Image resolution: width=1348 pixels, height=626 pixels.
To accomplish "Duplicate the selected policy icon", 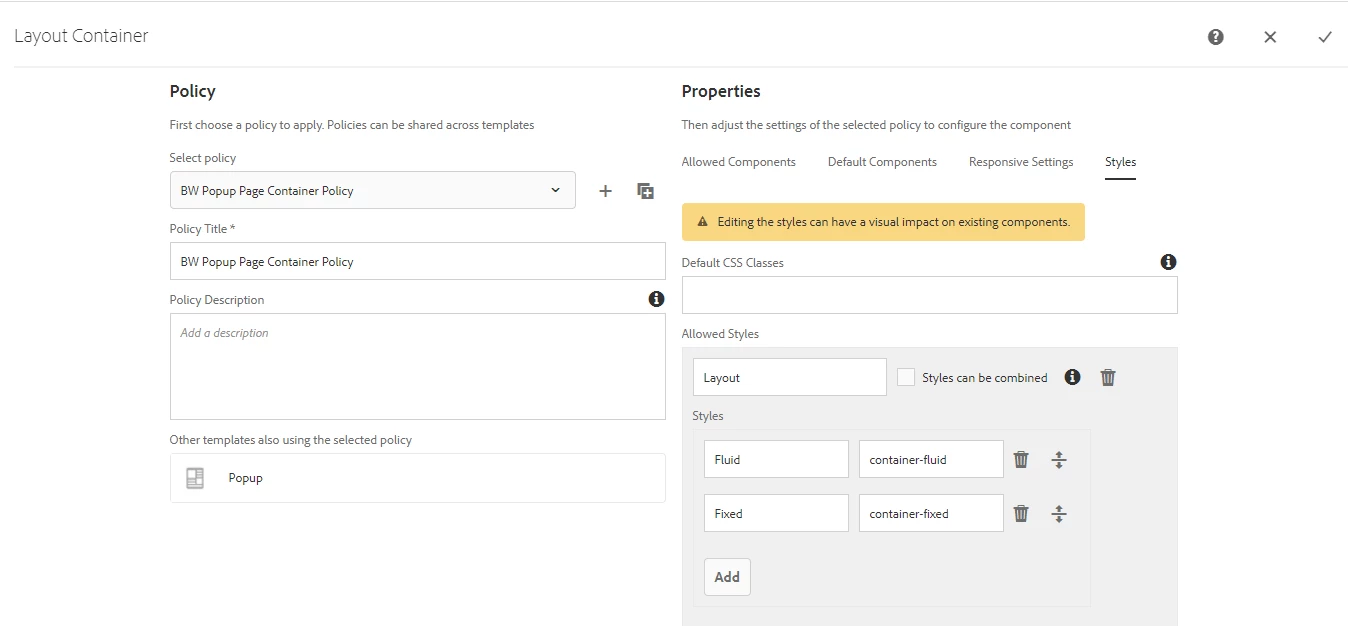I will [x=646, y=191].
